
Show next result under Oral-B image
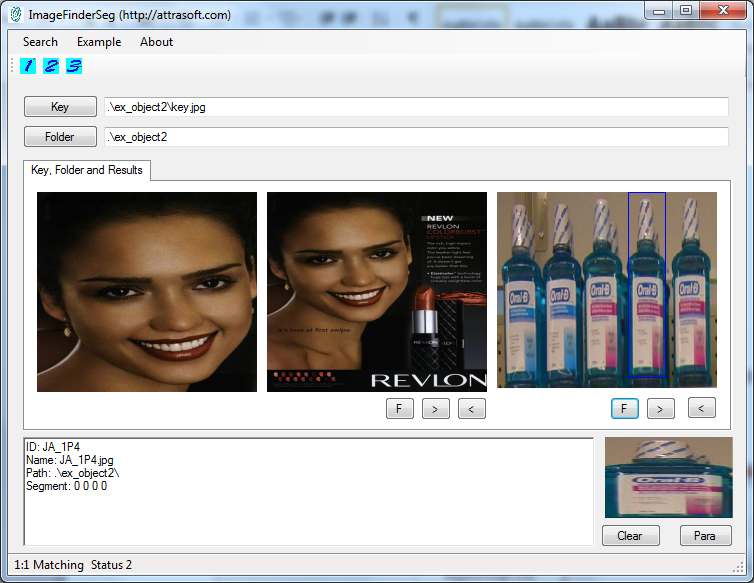pos(661,408)
